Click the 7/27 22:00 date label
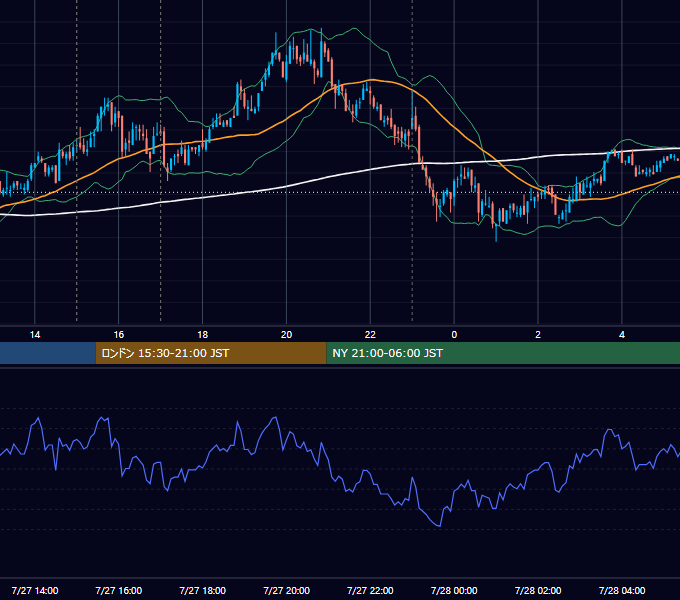Viewport: 680px width, 600px height. tap(370, 590)
